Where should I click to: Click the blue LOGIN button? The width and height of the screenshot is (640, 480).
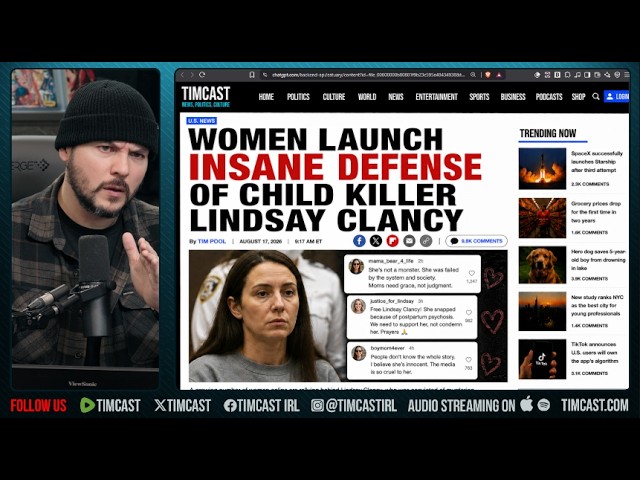617,97
